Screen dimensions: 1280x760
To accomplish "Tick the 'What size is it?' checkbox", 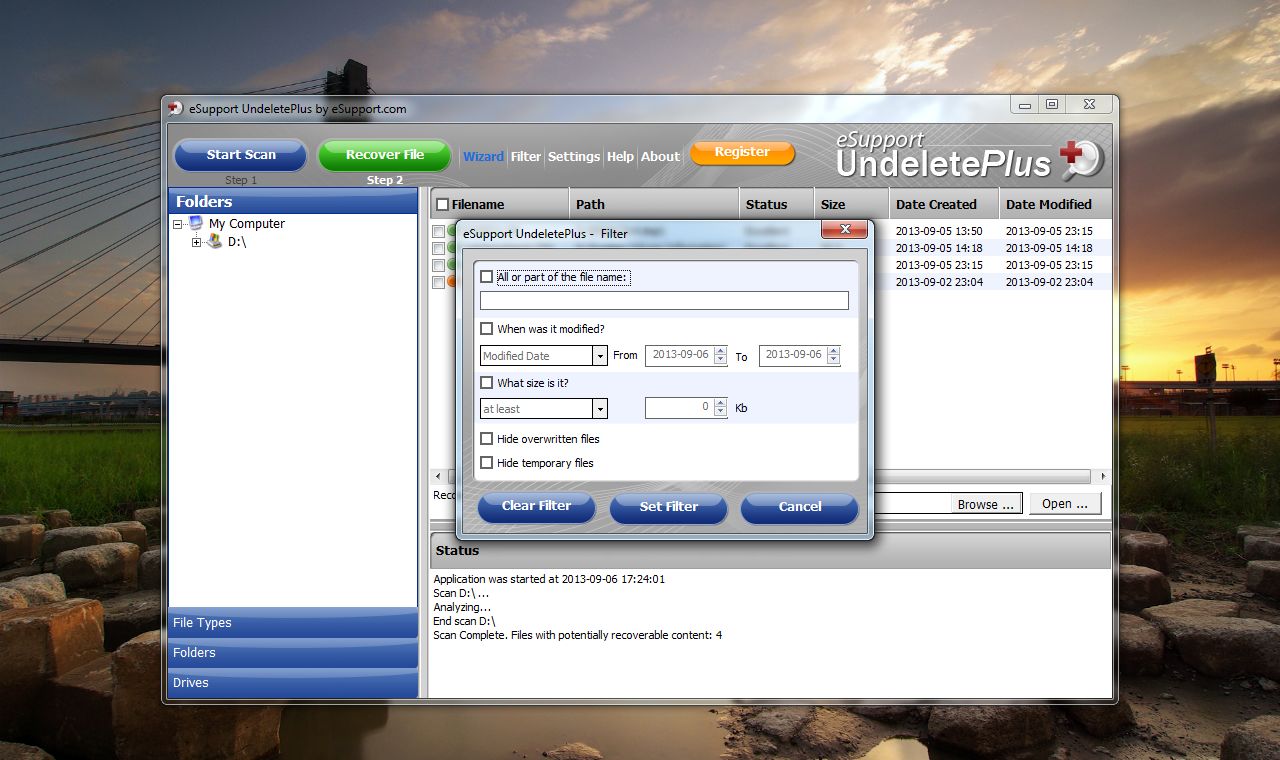I will pos(487,382).
